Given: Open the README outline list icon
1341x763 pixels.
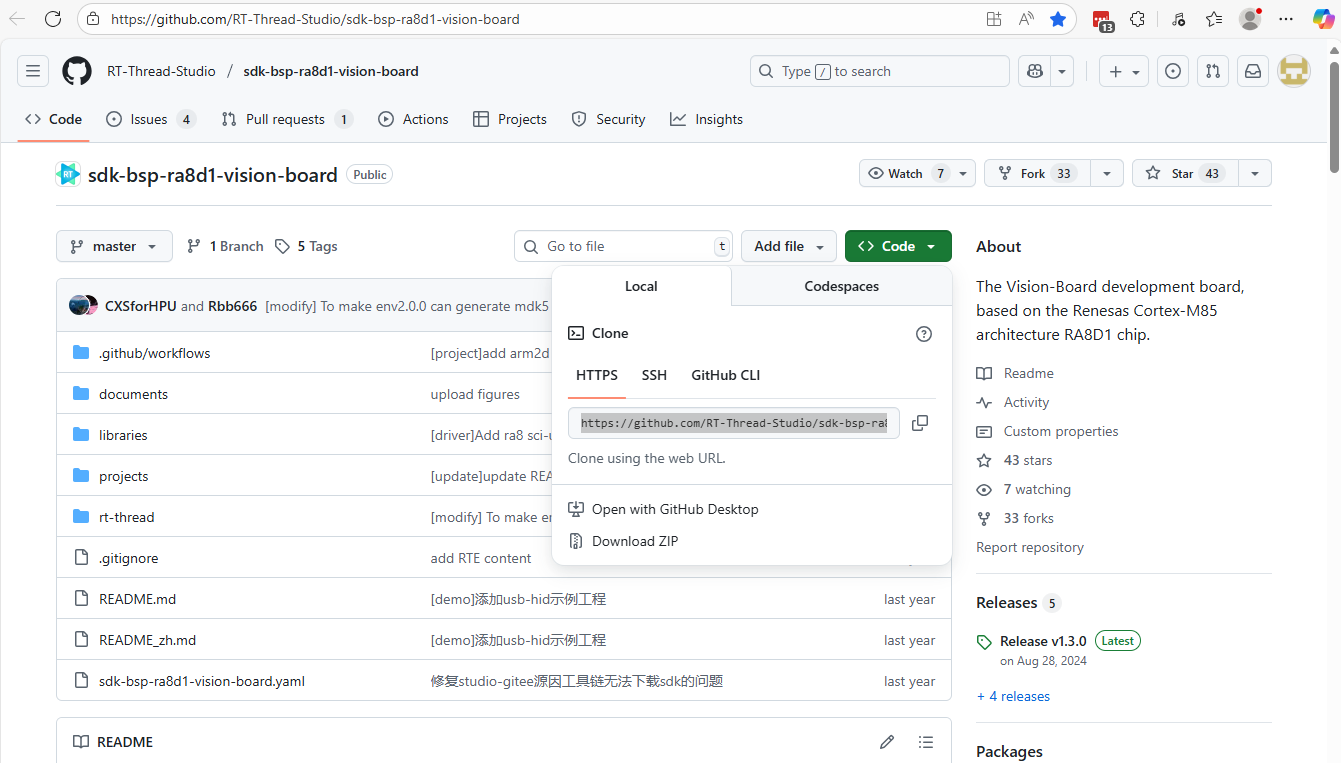Looking at the screenshot, I should point(926,742).
